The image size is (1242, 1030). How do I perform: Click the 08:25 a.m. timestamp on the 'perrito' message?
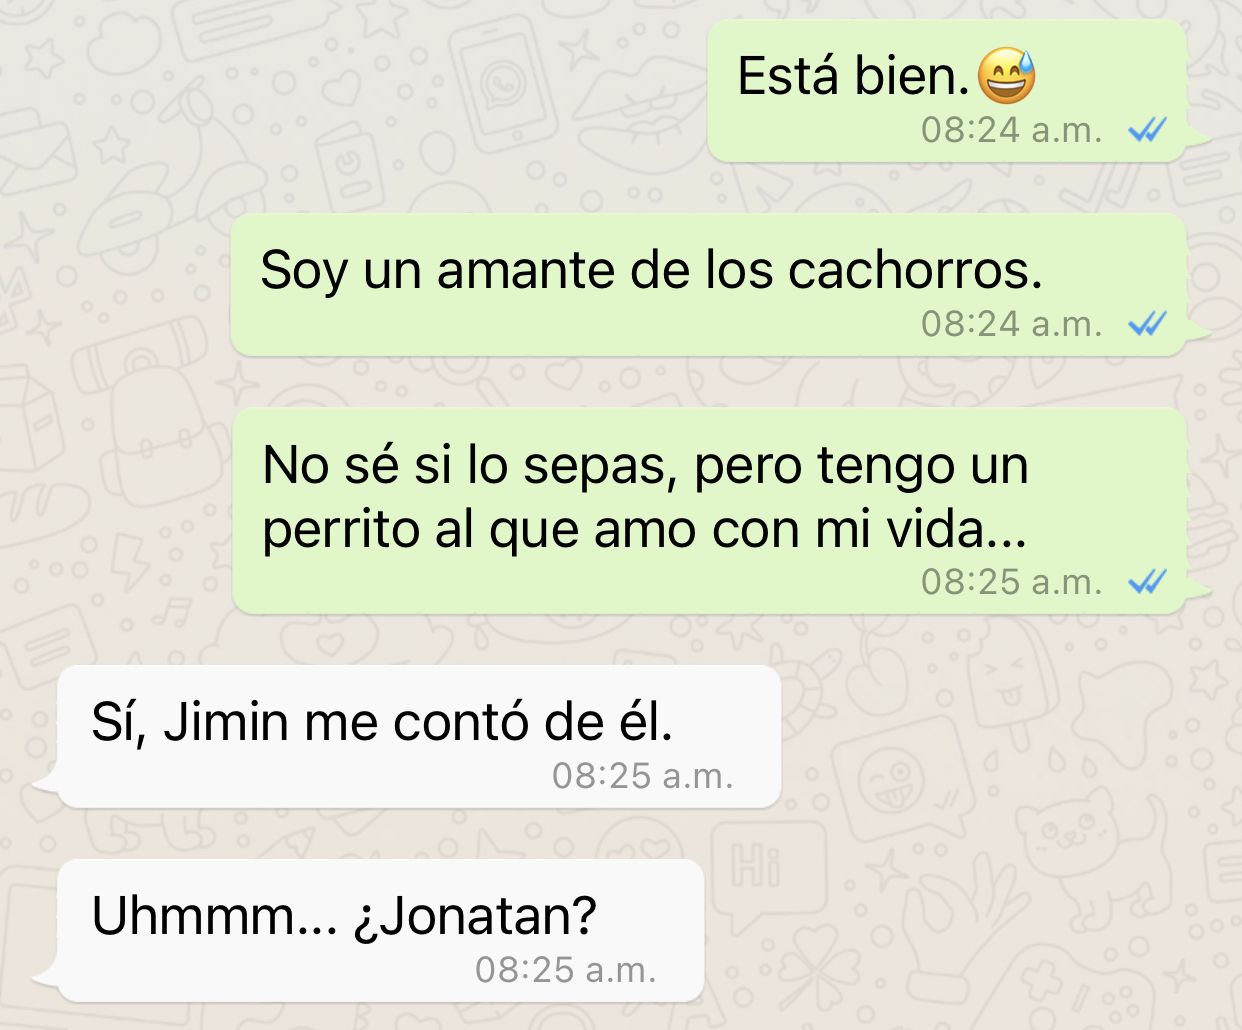[1011, 582]
